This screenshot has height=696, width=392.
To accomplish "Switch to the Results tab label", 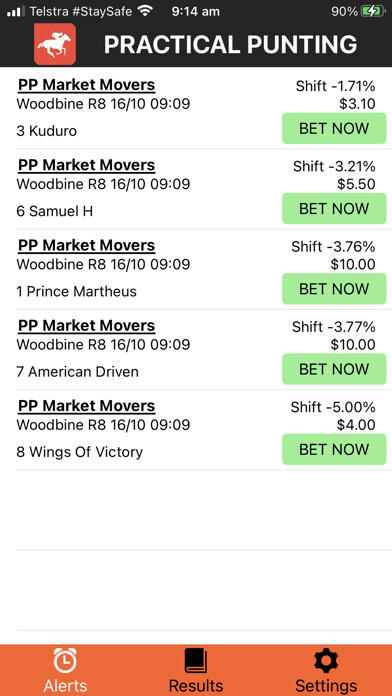I will click(196, 686).
